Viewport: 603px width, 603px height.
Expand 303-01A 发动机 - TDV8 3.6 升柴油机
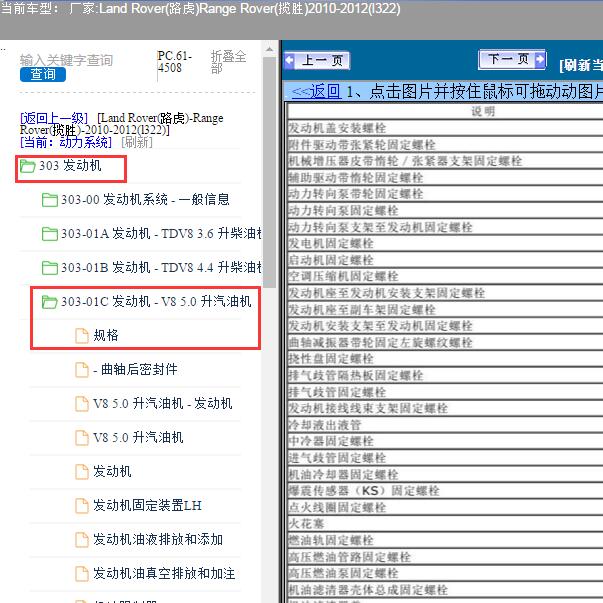point(162,233)
